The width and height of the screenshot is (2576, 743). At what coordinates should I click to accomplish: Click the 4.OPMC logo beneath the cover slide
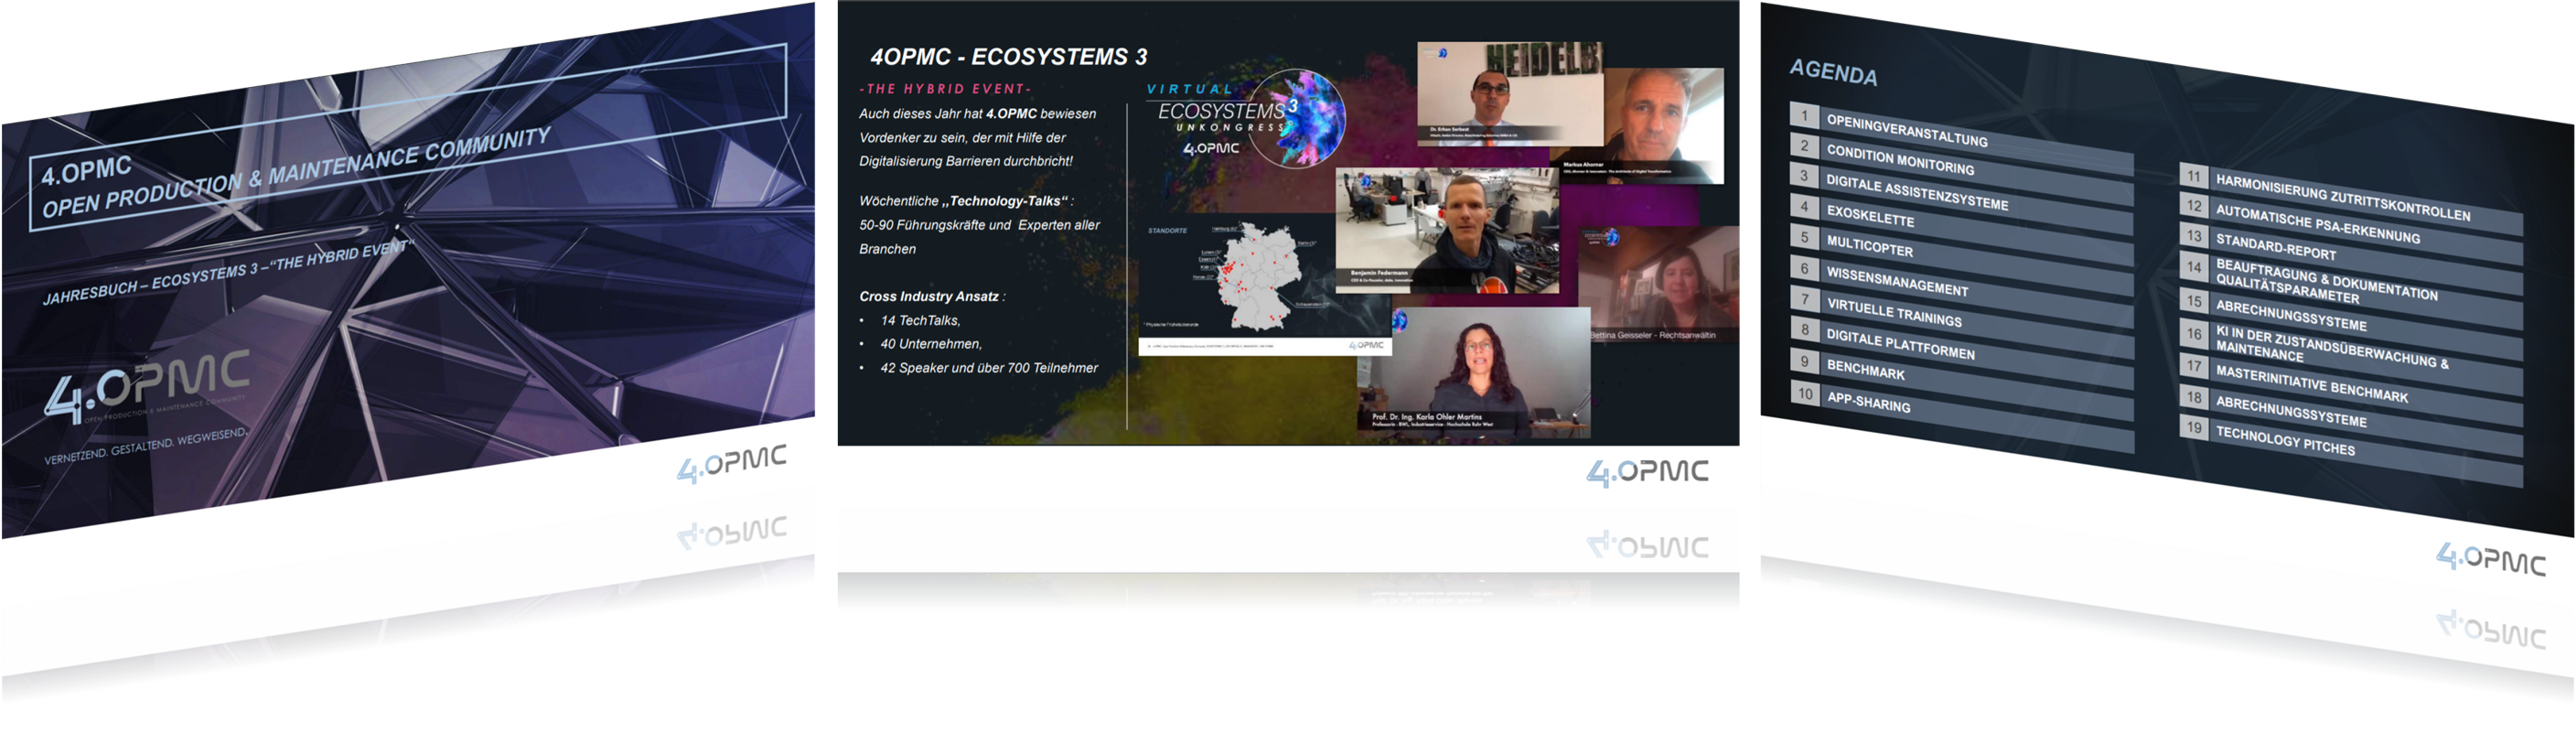pos(731,464)
